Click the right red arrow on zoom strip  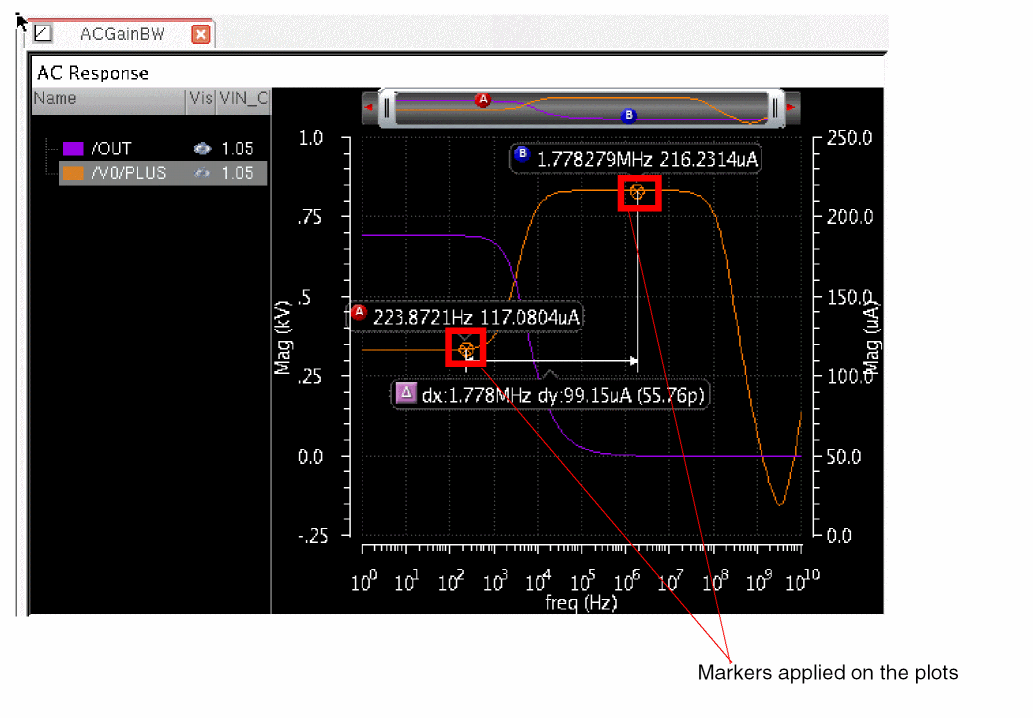pyautogui.click(x=792, y=106)
